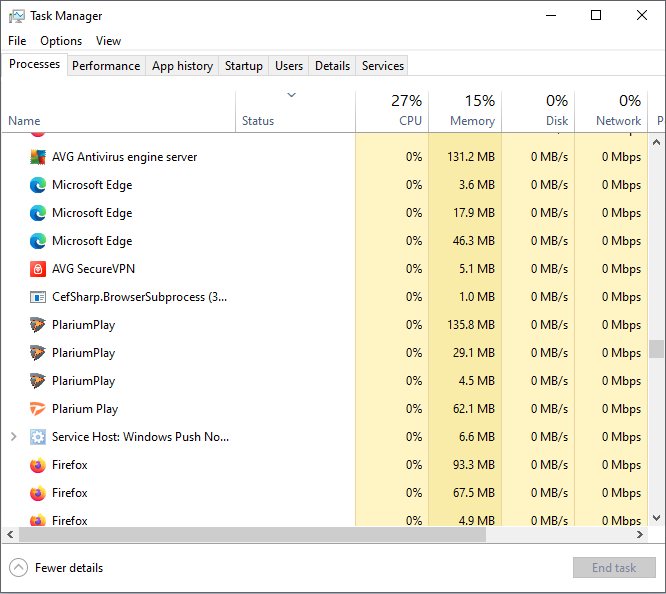The image size is (666, 594).
Task: Open the View menu
Action: point(108,41)
